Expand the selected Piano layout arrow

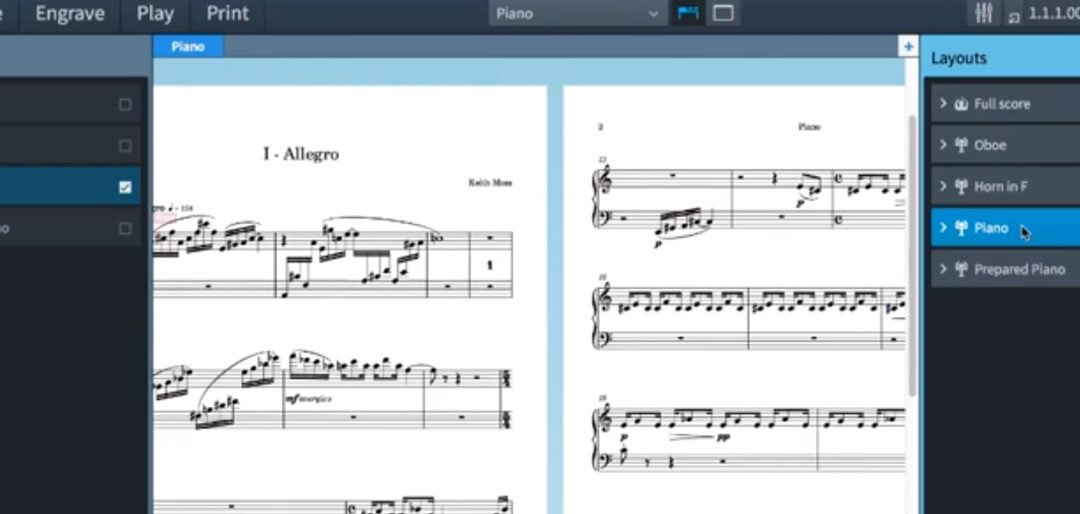944,228
